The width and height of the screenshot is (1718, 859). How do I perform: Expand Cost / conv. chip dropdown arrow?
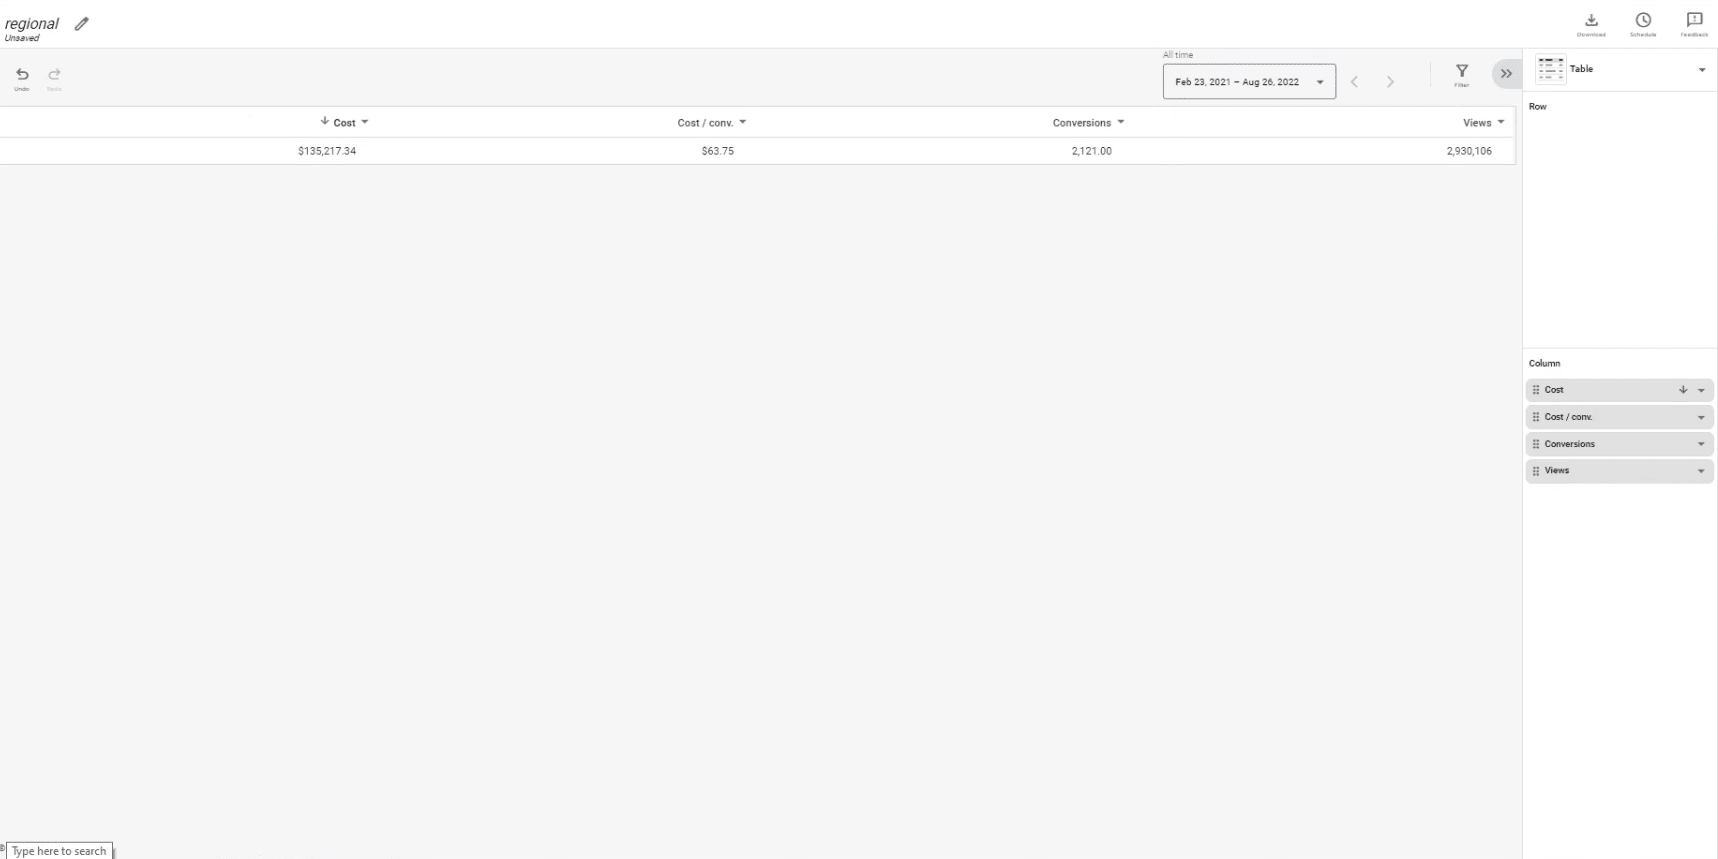coord(1701,418)
